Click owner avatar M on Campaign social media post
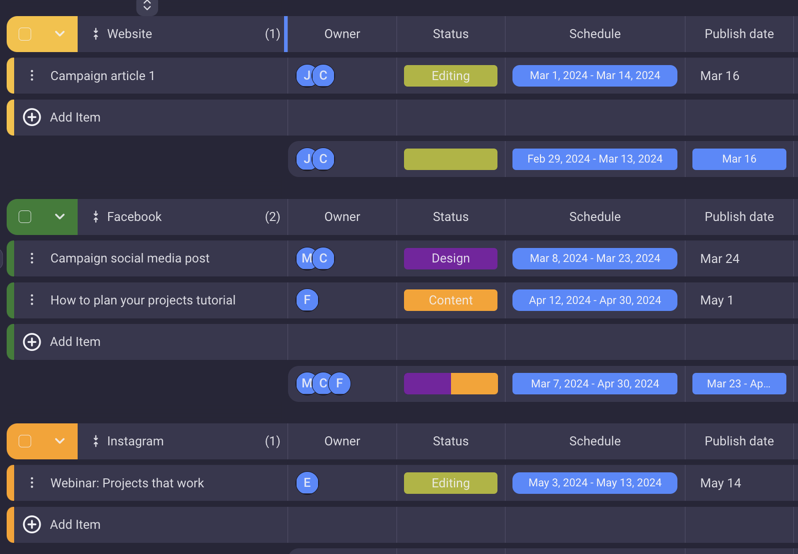This screenshot has width=798, height=554. [x=305, y=258]
